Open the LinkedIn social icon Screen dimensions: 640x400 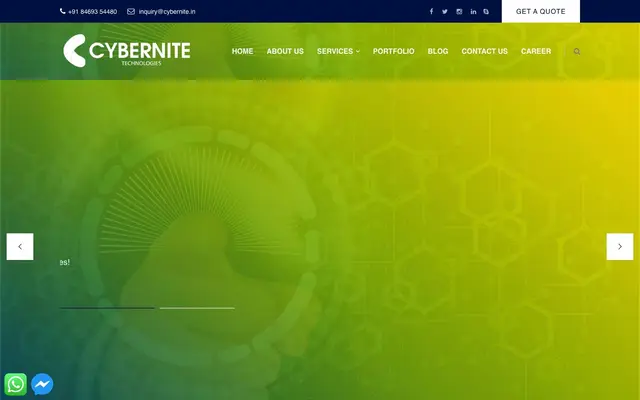[x=473, y=11]
